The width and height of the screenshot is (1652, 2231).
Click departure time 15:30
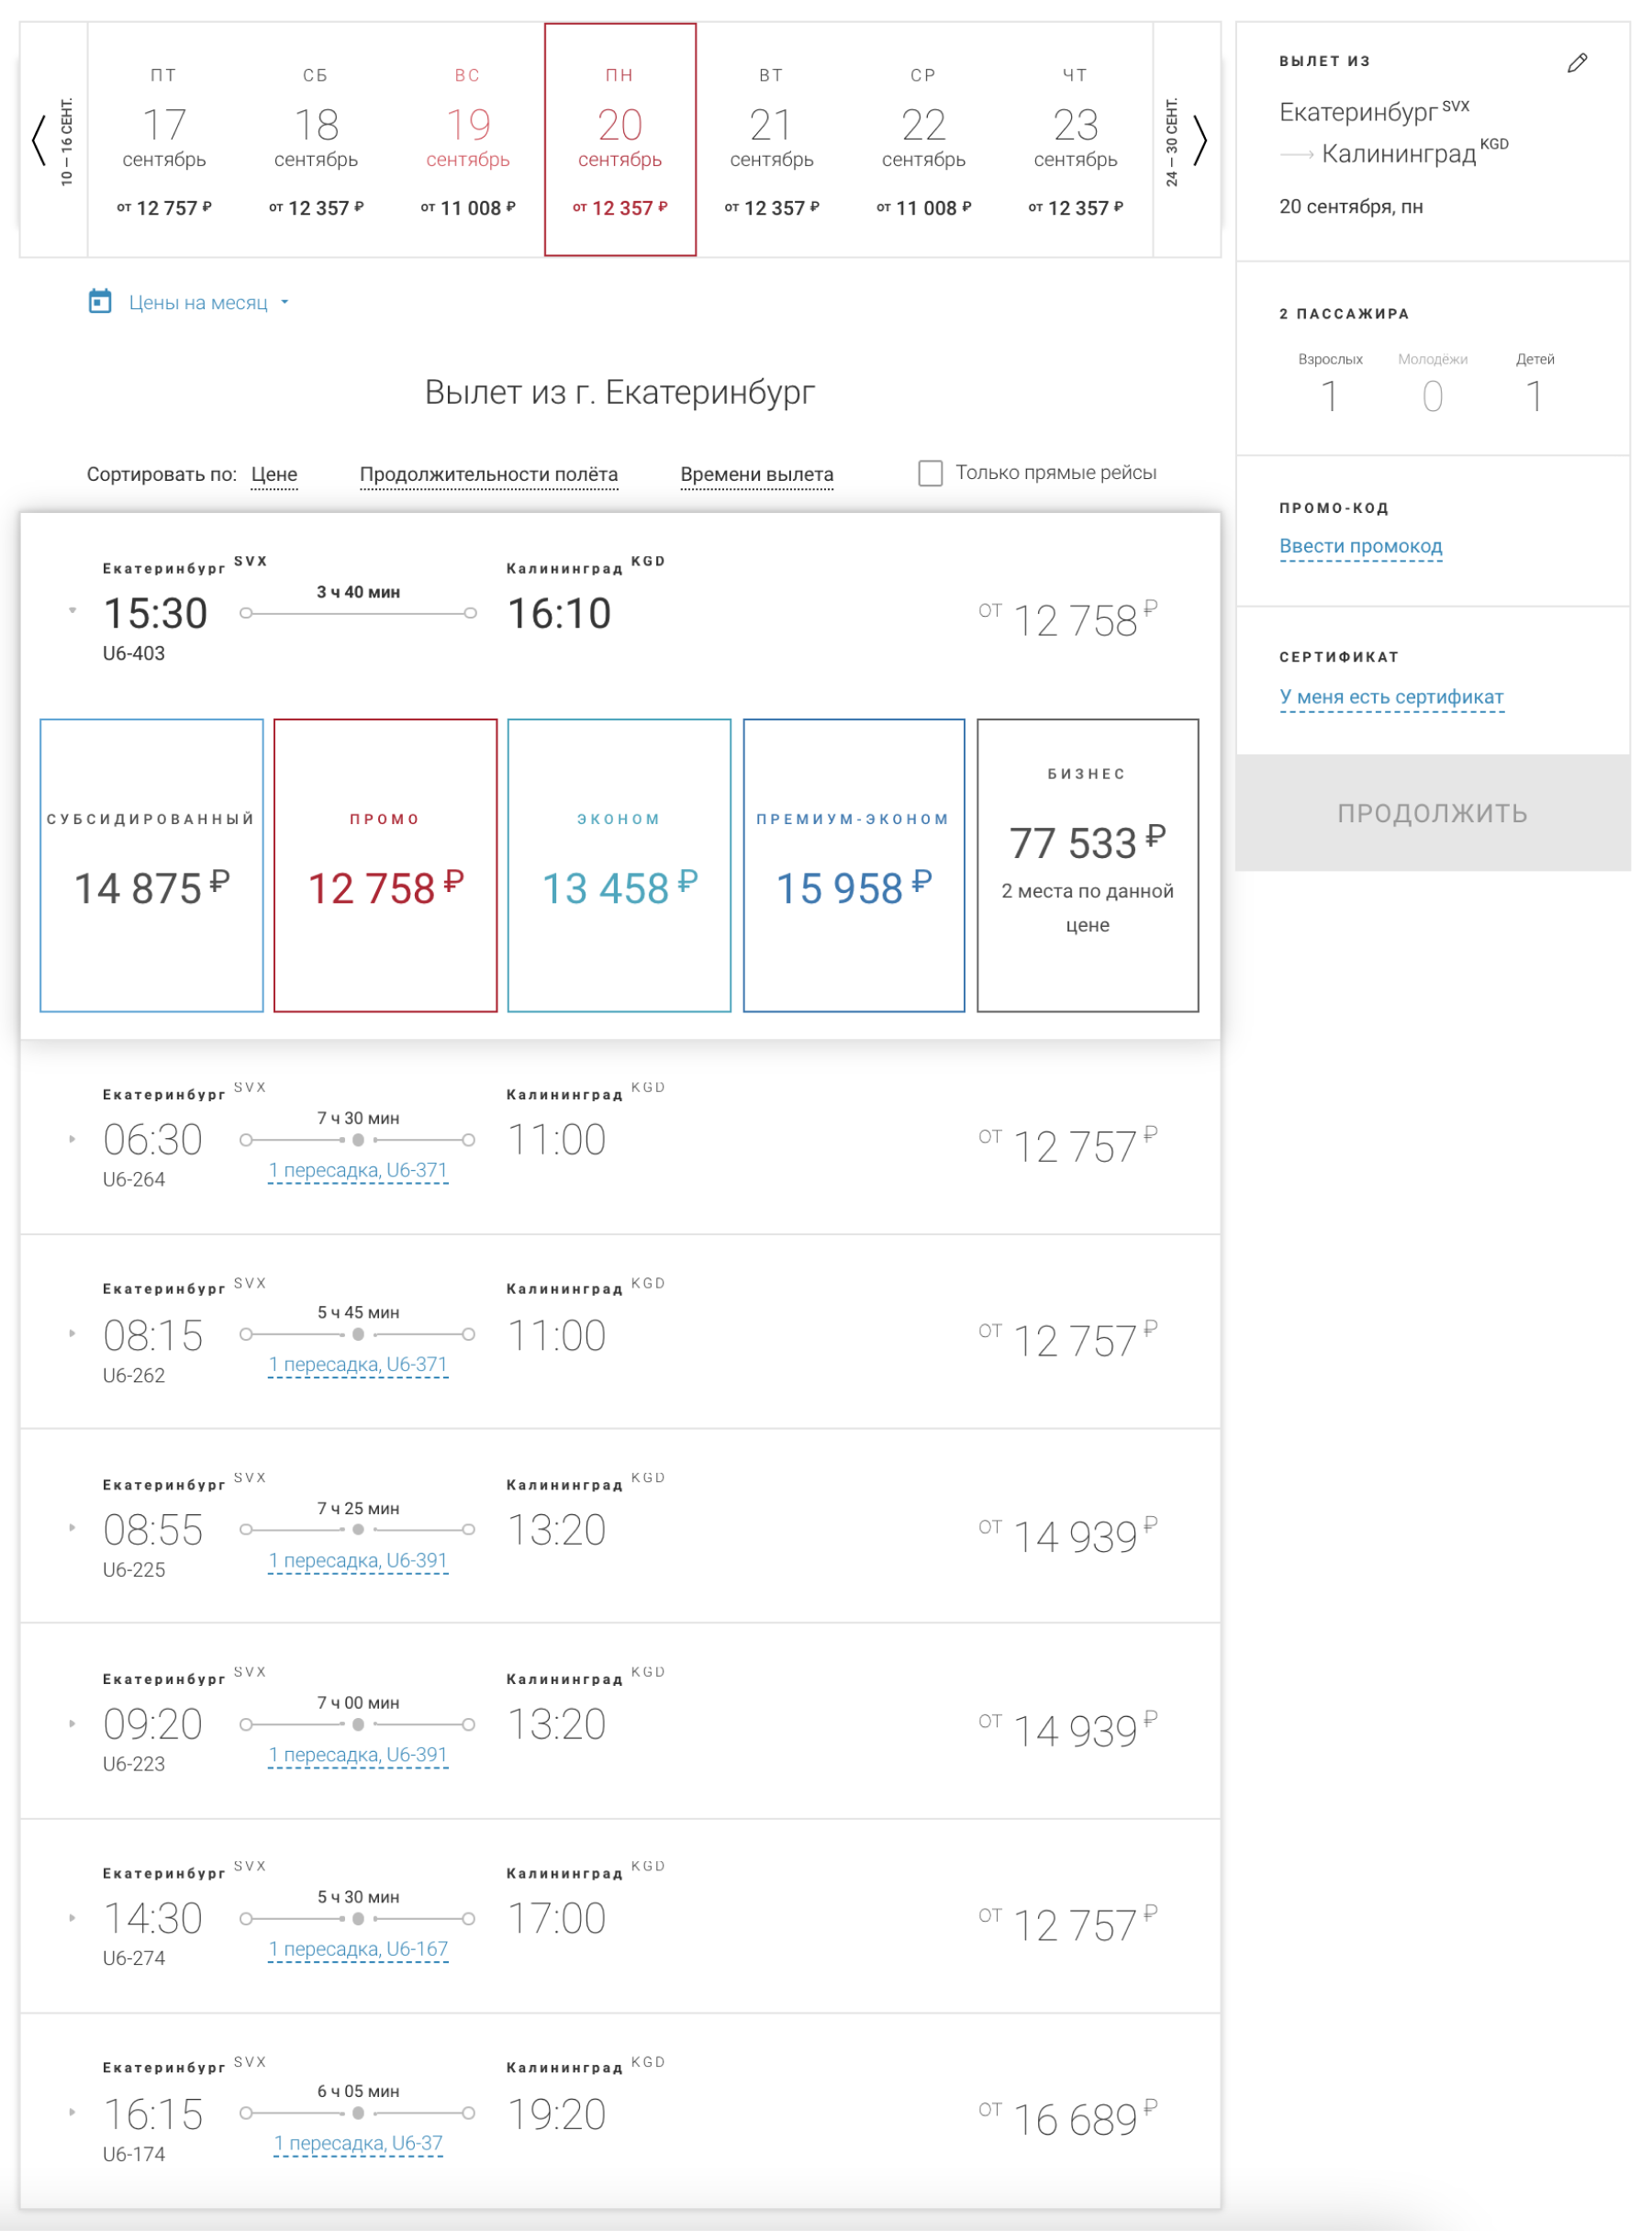[x=156, y=613]
